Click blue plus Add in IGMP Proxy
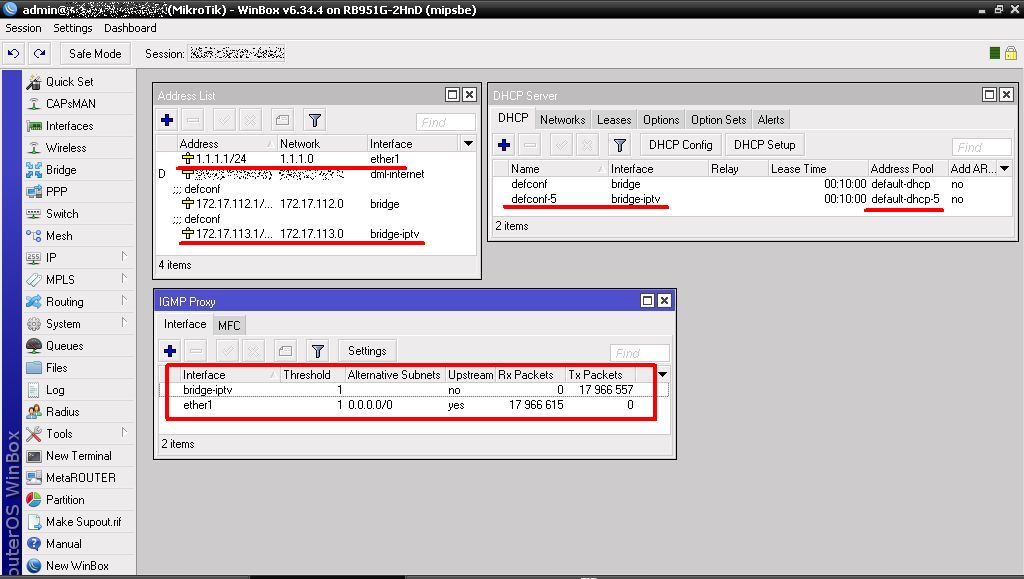Screen dimensions: 1024x579 pyautogui.click(x=170, y=351)
